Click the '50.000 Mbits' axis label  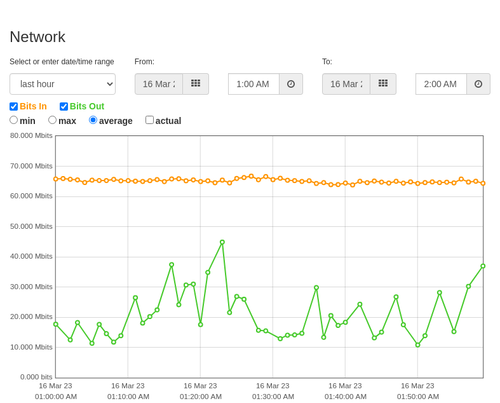[31, 227]
